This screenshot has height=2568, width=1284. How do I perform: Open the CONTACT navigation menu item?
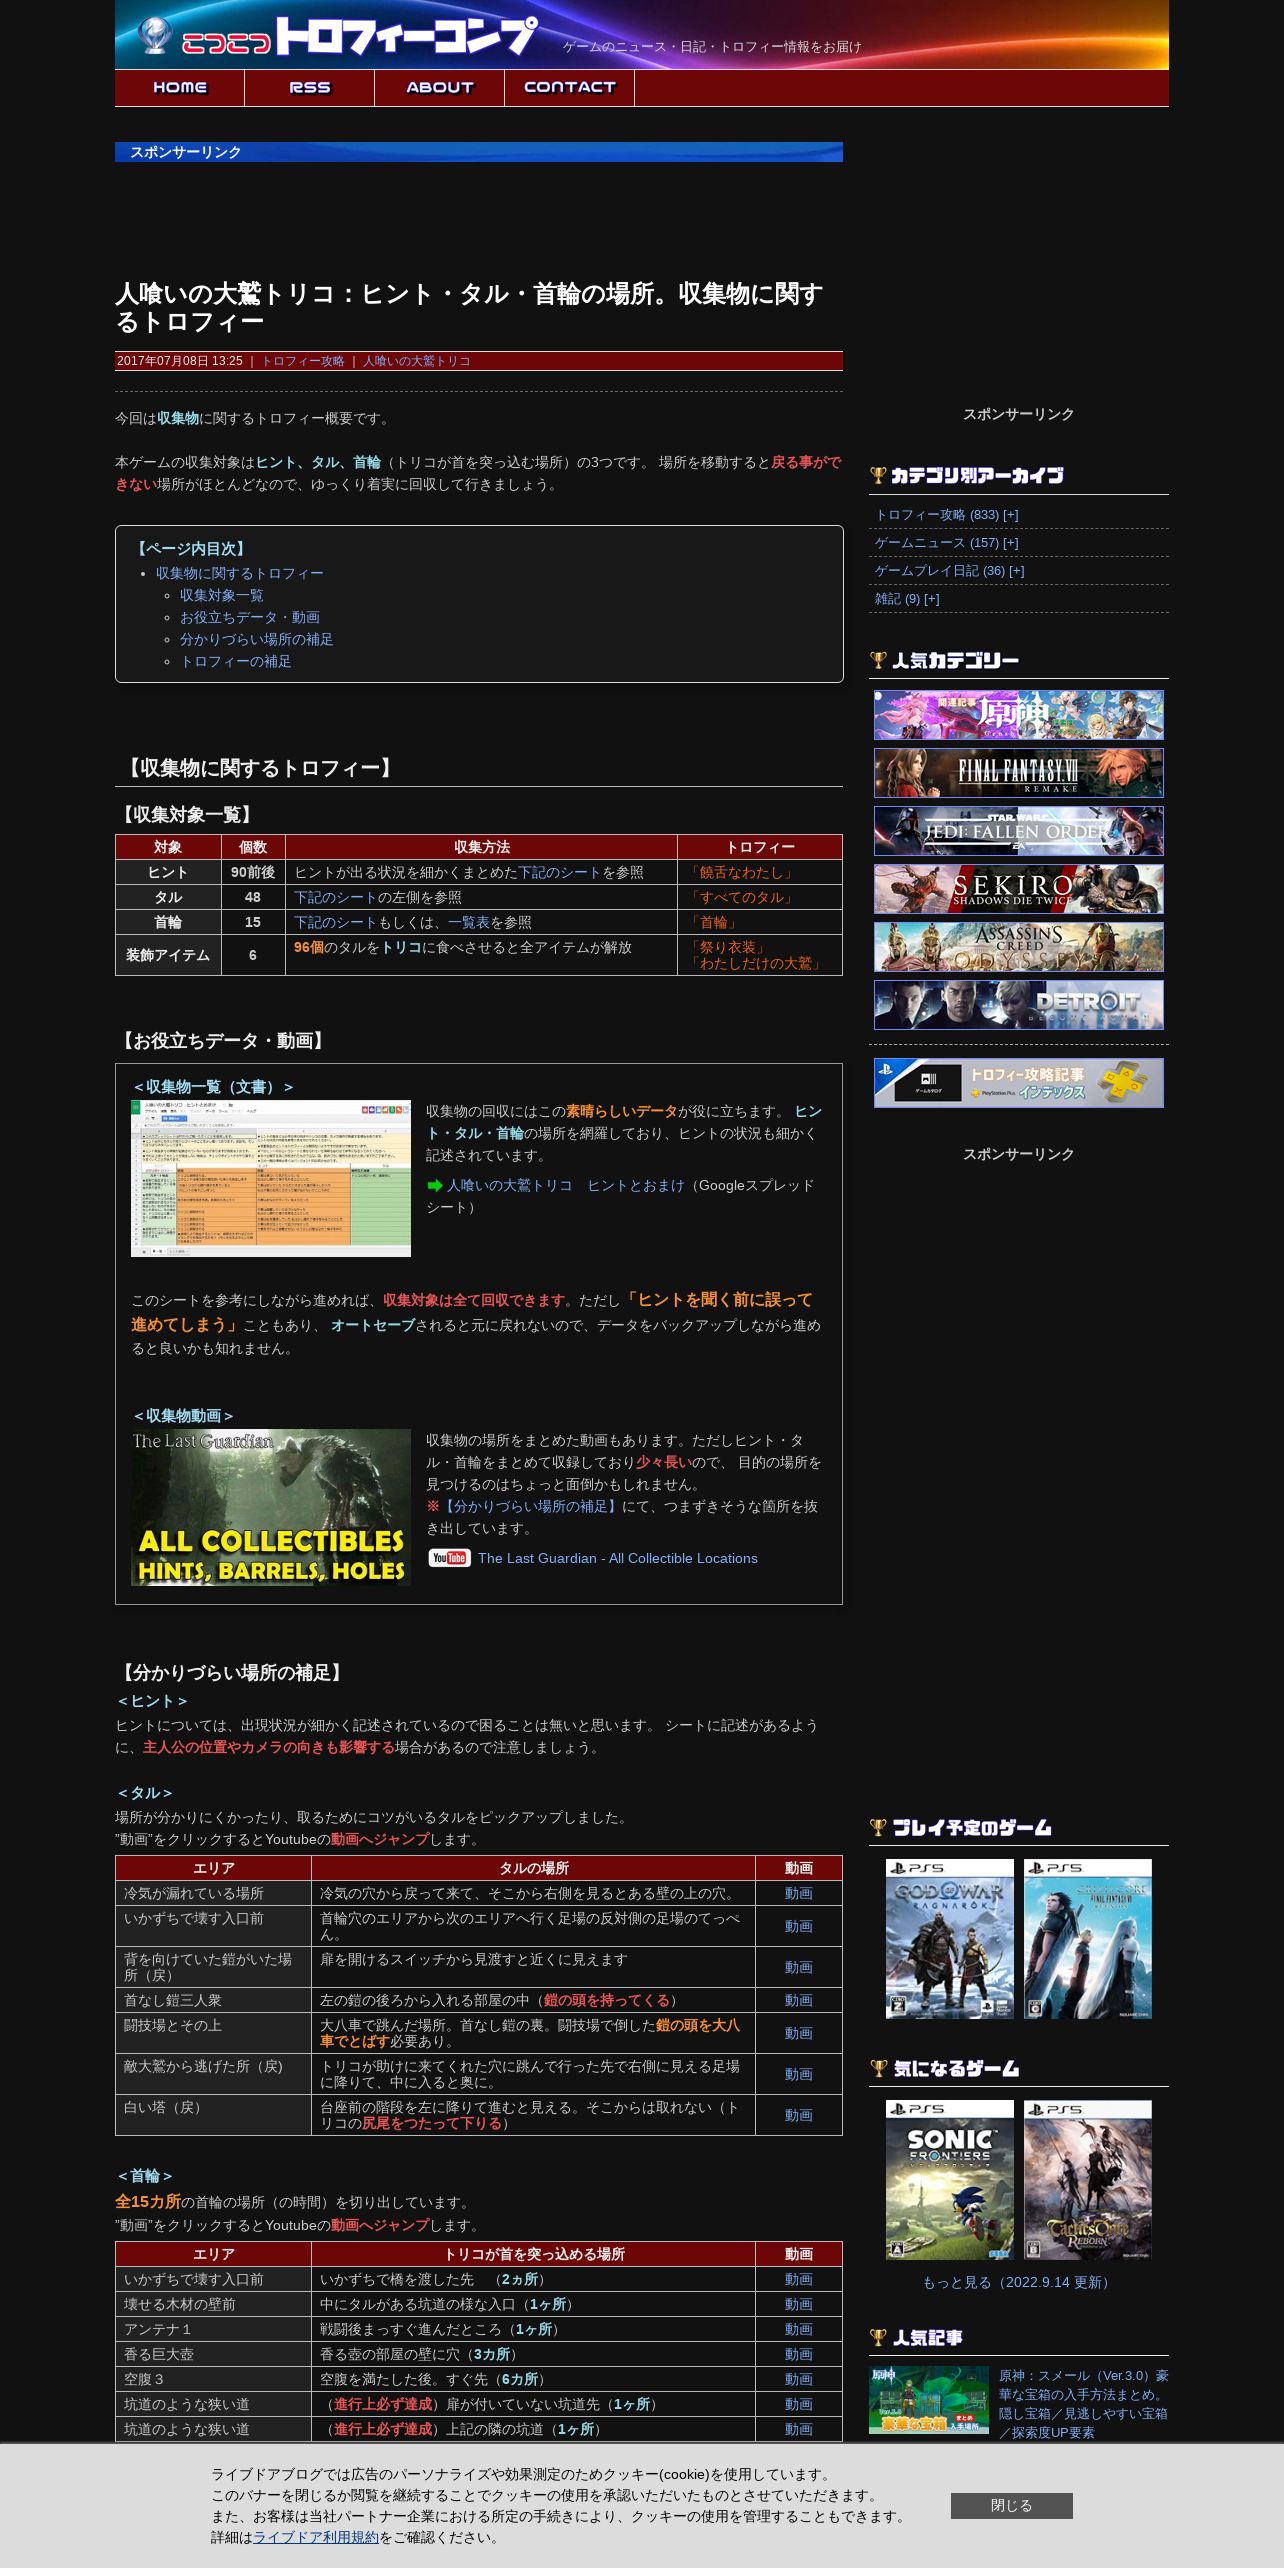(570, 88)
